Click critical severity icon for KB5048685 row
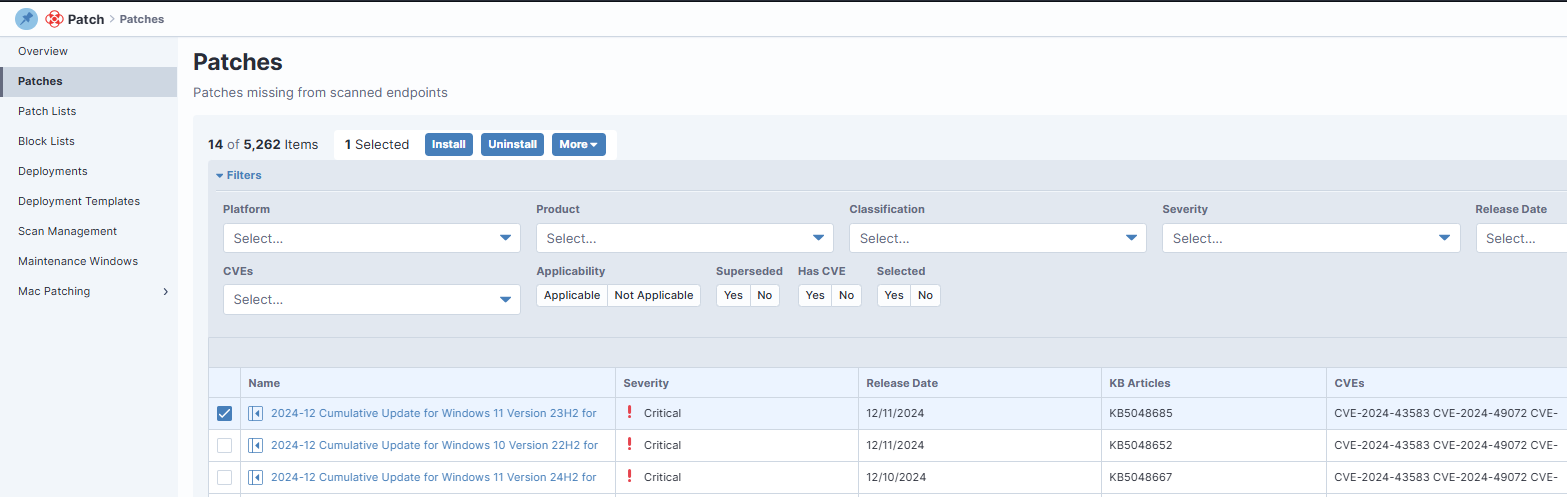Screen dimensions: 1567x497 coord(629,412)
